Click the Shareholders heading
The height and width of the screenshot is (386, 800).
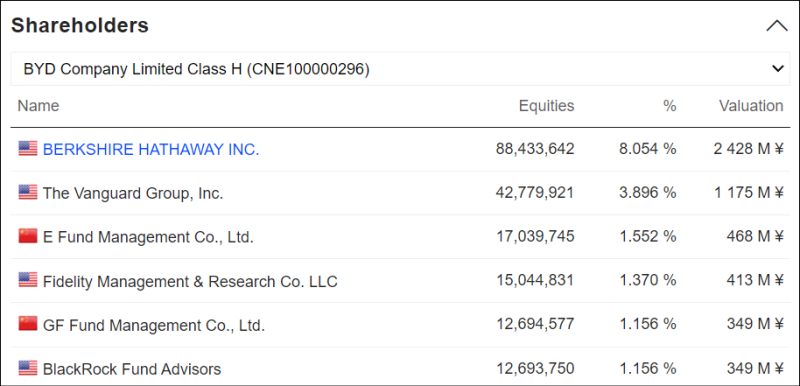pos(80,25)
